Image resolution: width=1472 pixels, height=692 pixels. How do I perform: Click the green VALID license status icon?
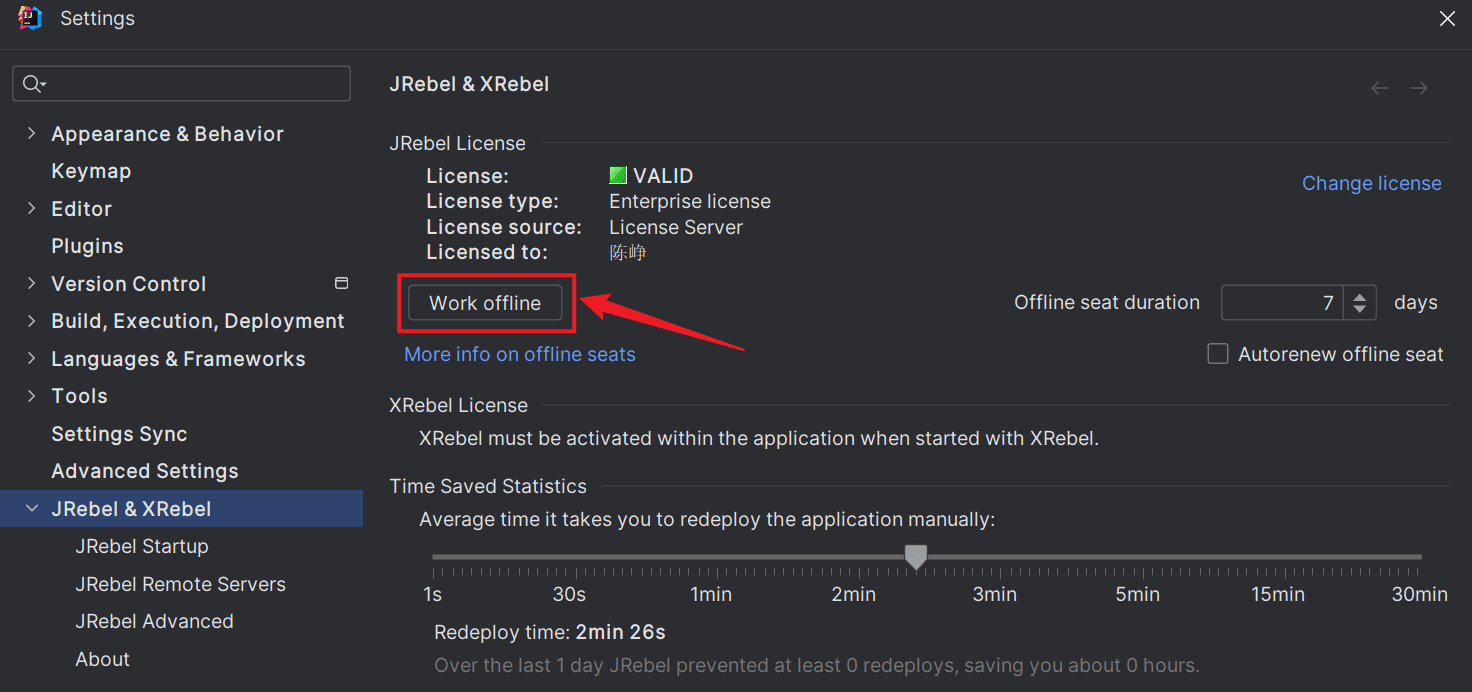(618, 176)
